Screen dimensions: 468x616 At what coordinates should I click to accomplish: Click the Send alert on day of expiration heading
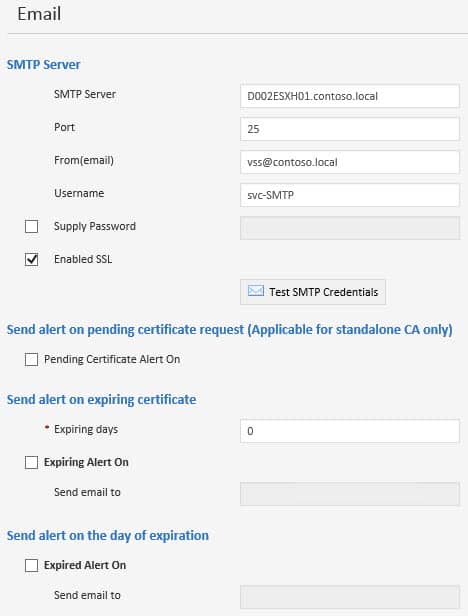[108, 535]
